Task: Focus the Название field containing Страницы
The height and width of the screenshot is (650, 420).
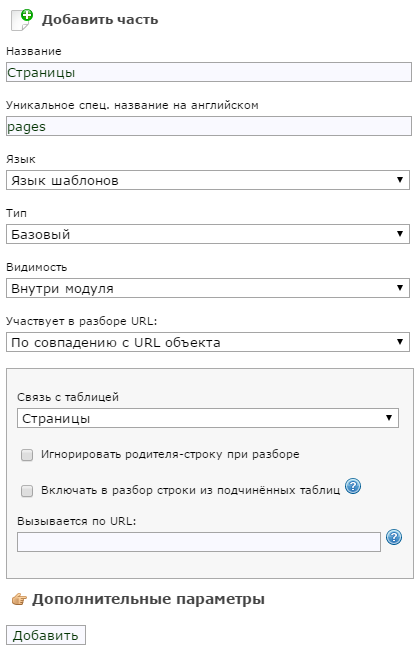Action: 209,72
